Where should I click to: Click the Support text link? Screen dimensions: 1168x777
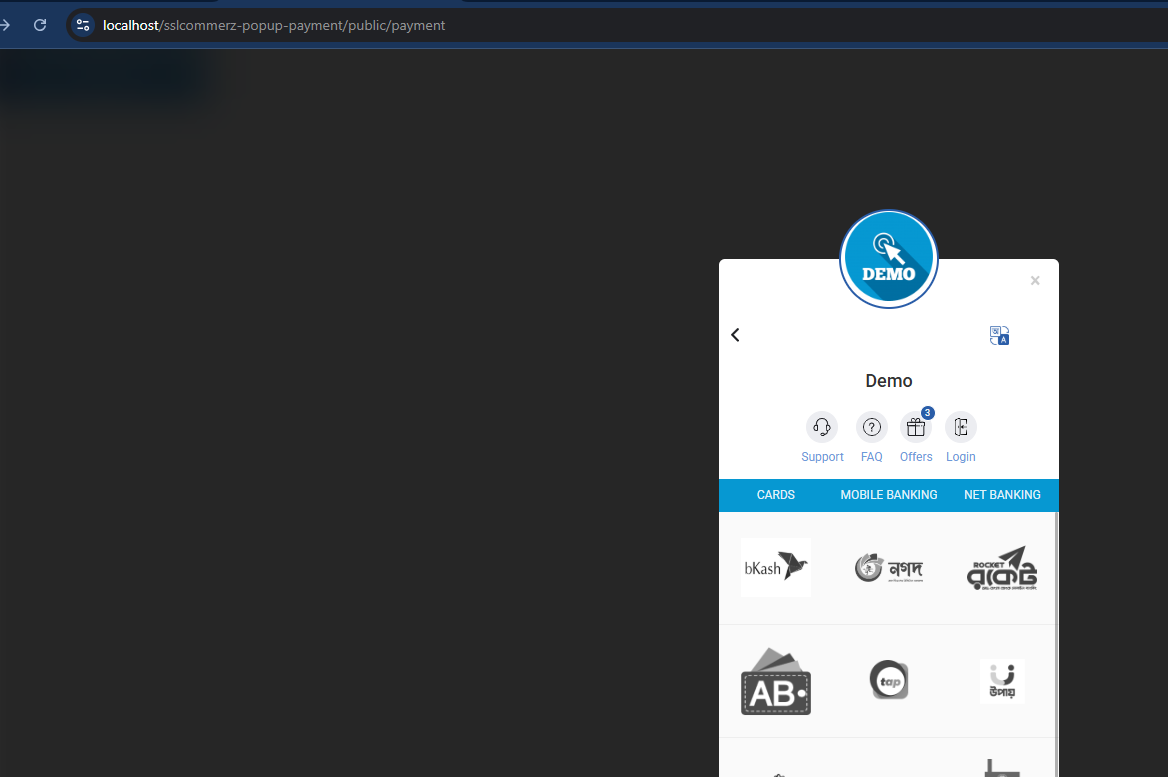(x=822, y=457)
